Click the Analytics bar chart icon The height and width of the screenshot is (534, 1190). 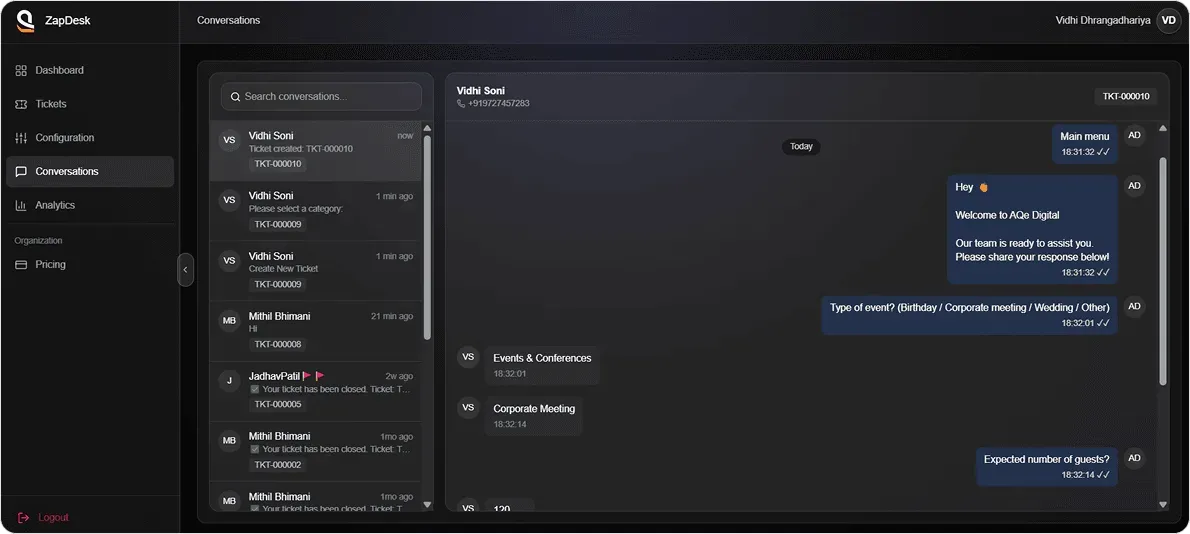tap(21, 206)
